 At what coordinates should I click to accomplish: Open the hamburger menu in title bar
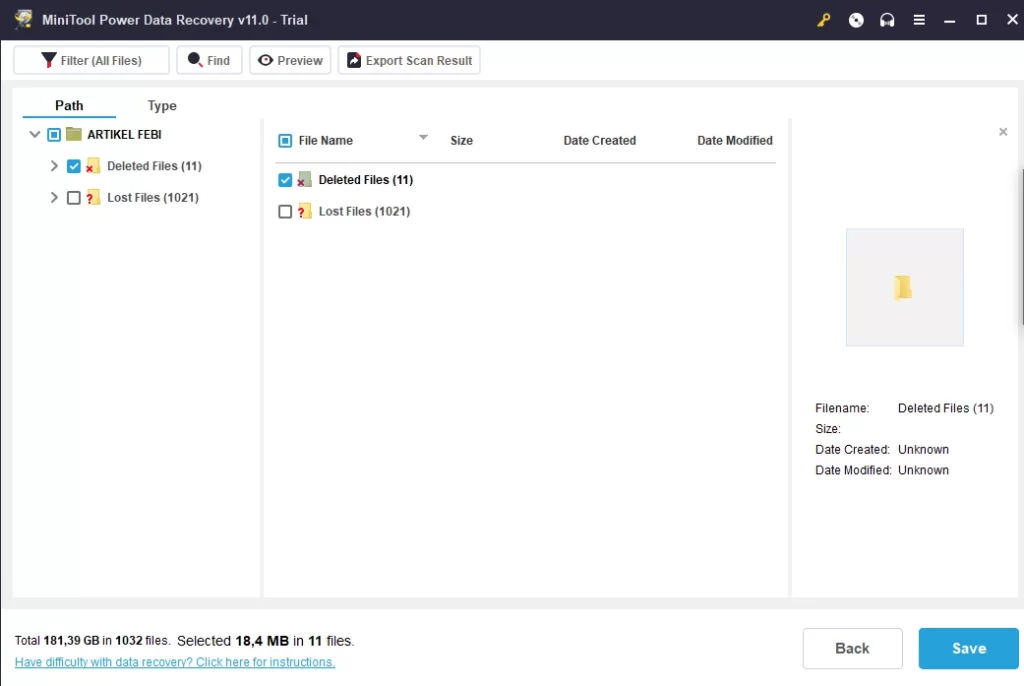919,20
